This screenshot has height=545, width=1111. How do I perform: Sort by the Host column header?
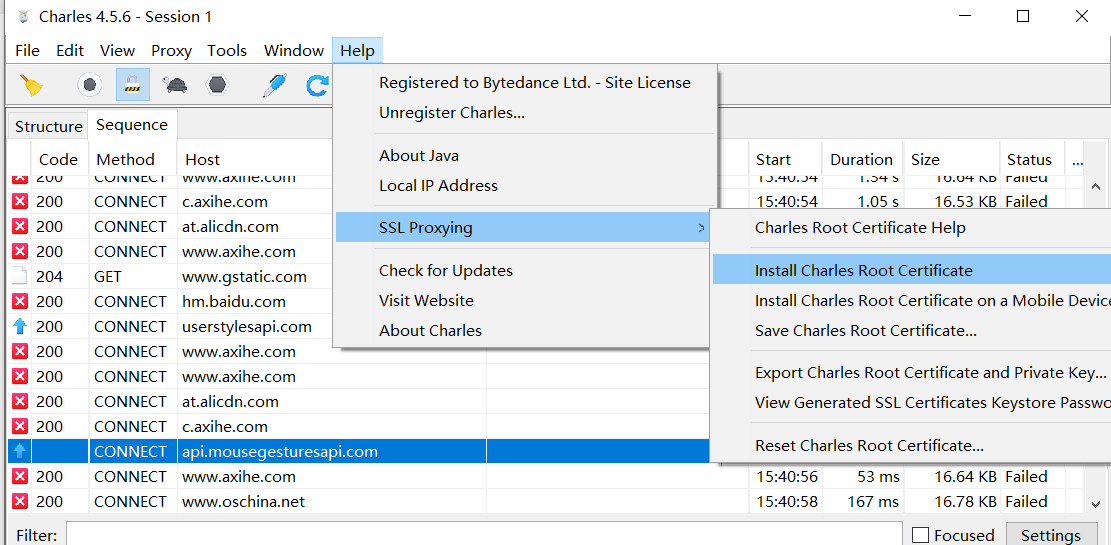click(x=255, y=159)
